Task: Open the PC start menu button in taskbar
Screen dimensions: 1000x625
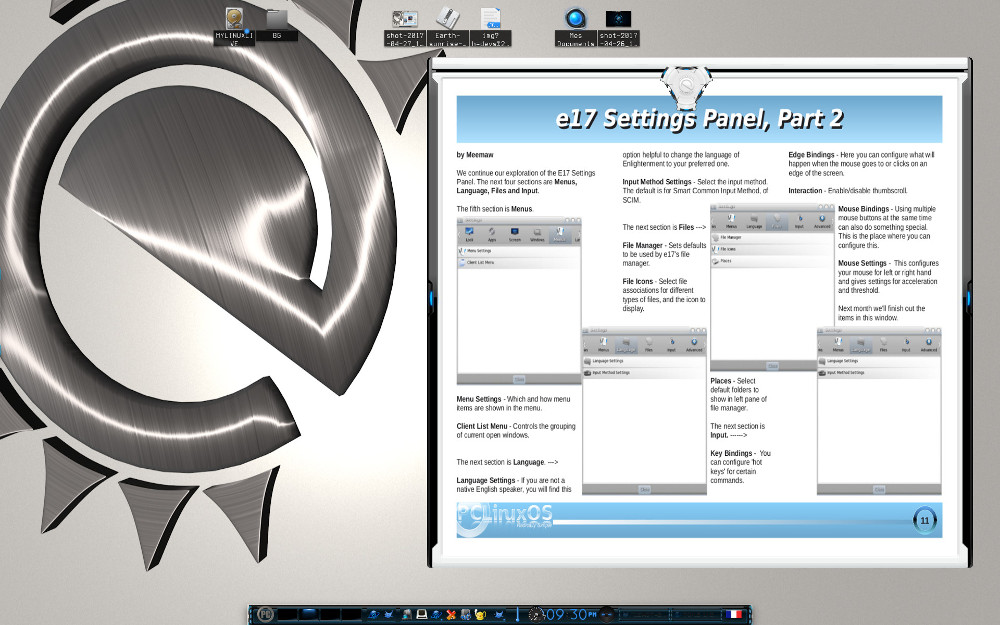Action: click(265, 614)
